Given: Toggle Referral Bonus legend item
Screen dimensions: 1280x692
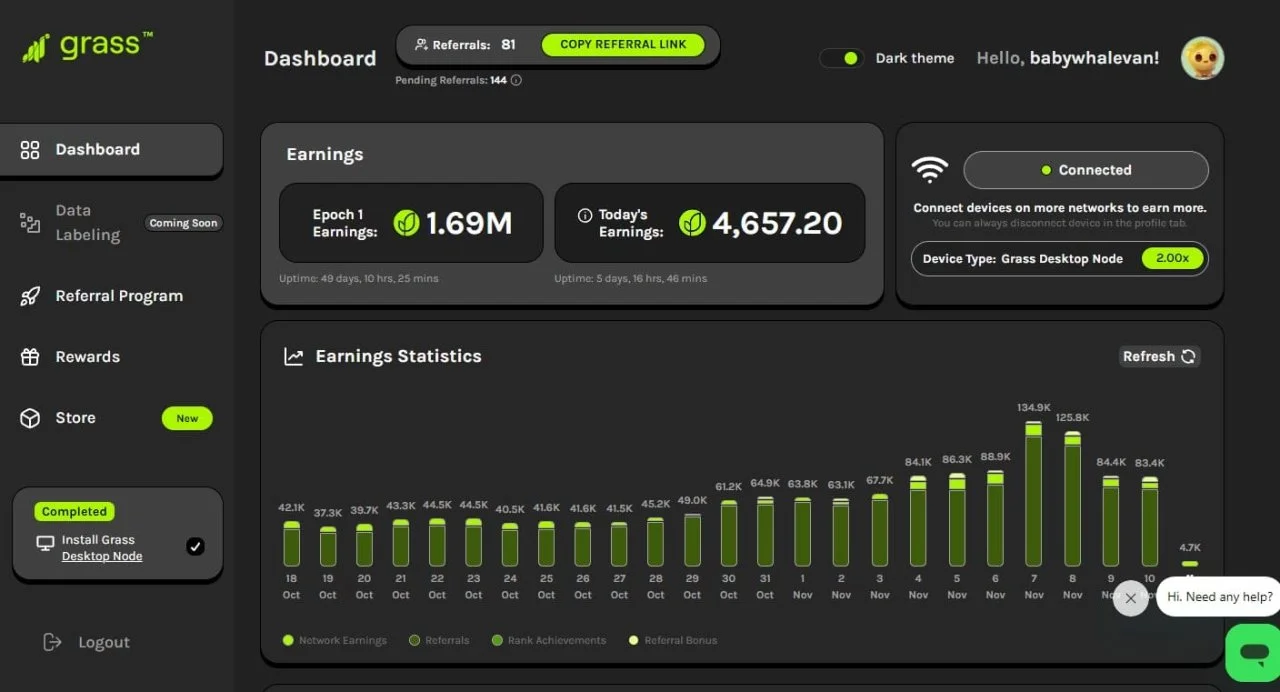Looking at the screenshot, I should 673,640.
